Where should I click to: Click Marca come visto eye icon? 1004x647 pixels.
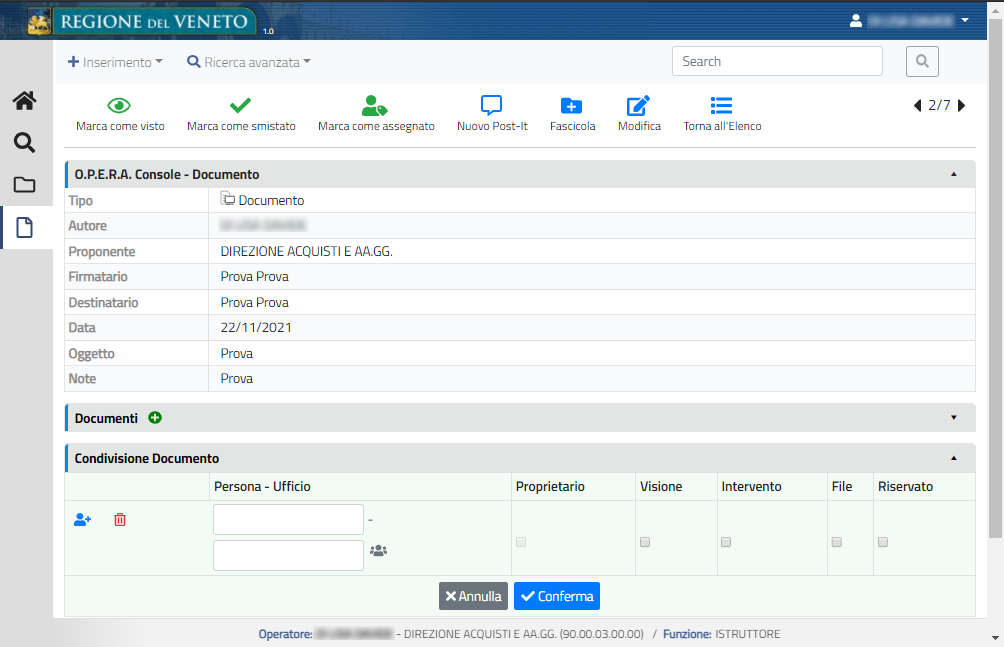coord(119,105)
